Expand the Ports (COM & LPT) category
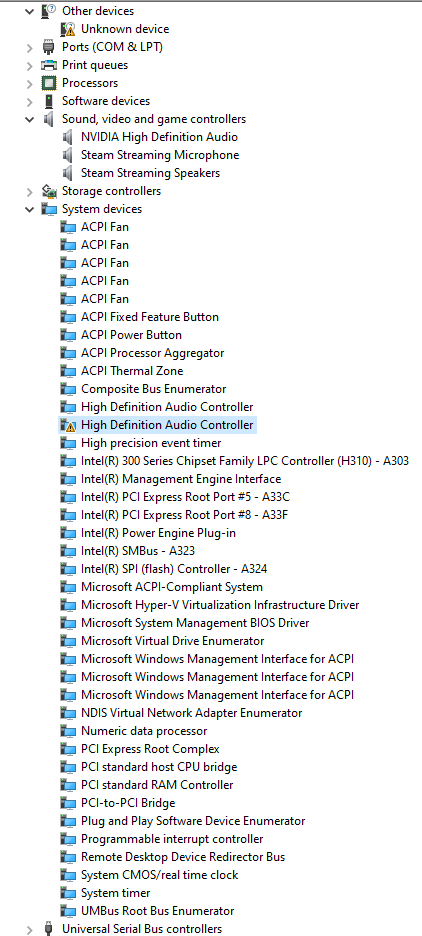422x936 pixels. click(x=29, y=47)
